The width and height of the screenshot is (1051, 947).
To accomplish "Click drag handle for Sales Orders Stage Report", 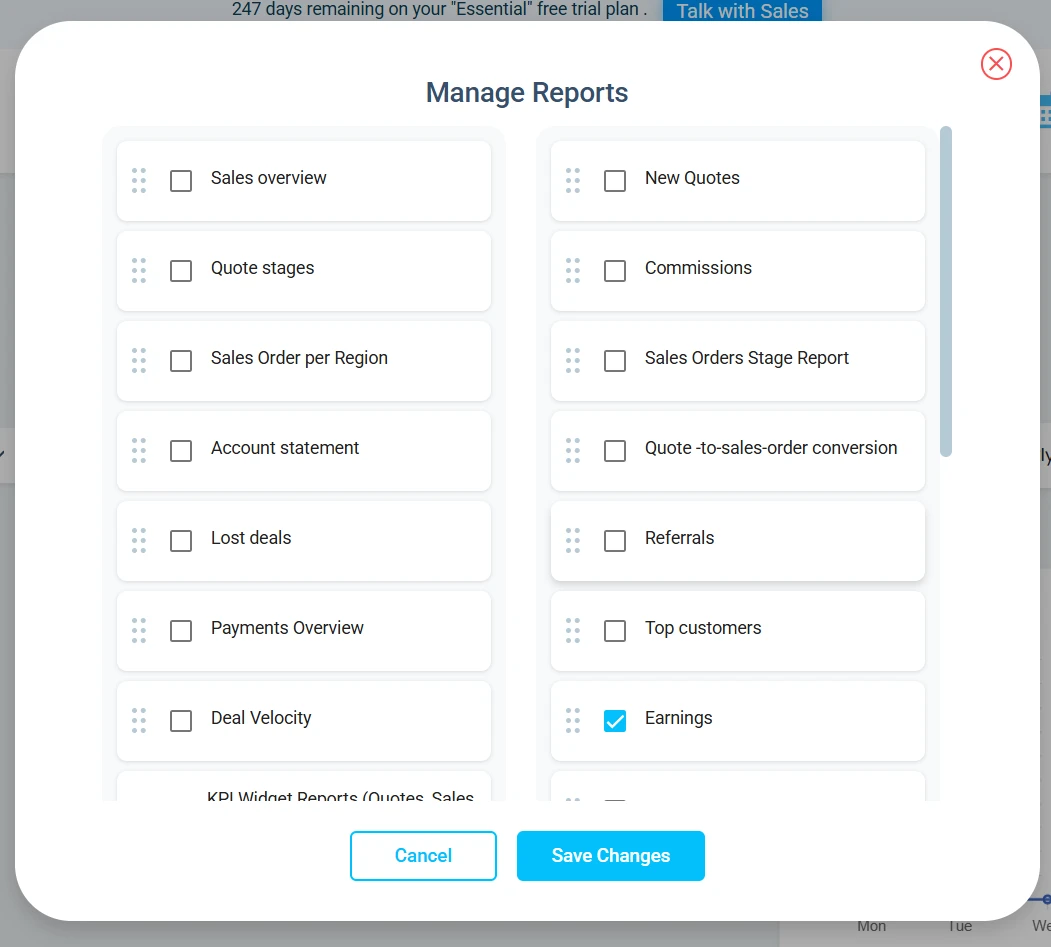I will [573, 361].
